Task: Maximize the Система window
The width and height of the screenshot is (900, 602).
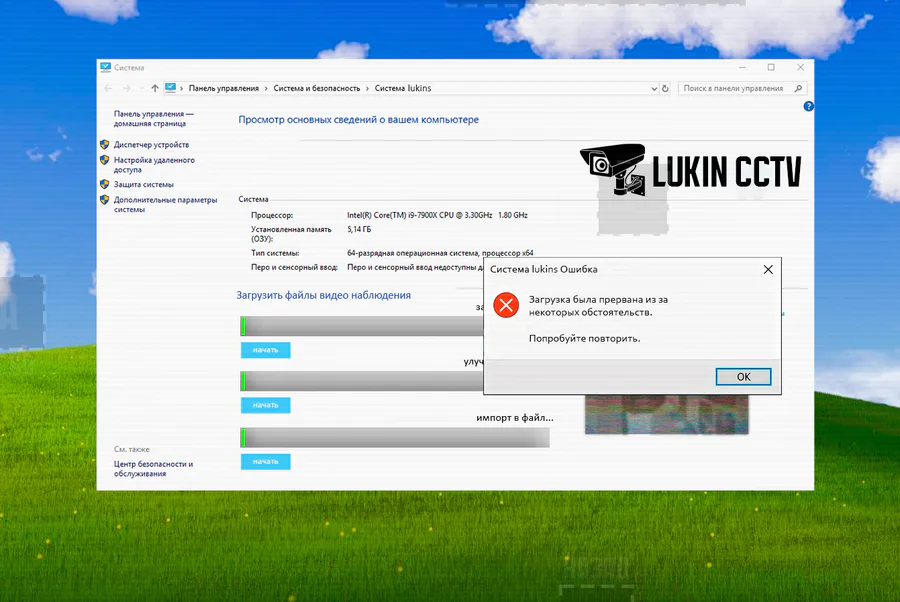Action: pyautogui.click(x=771, y=67)
